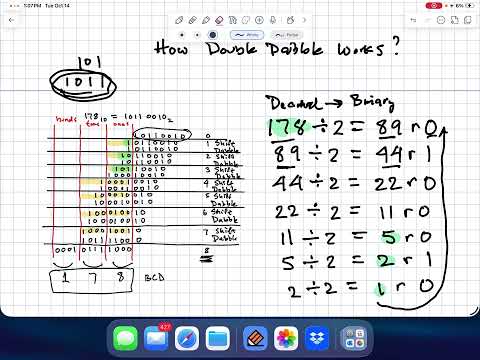Select the second eraser mode button
480x360 pixels.
click(287, 35)
